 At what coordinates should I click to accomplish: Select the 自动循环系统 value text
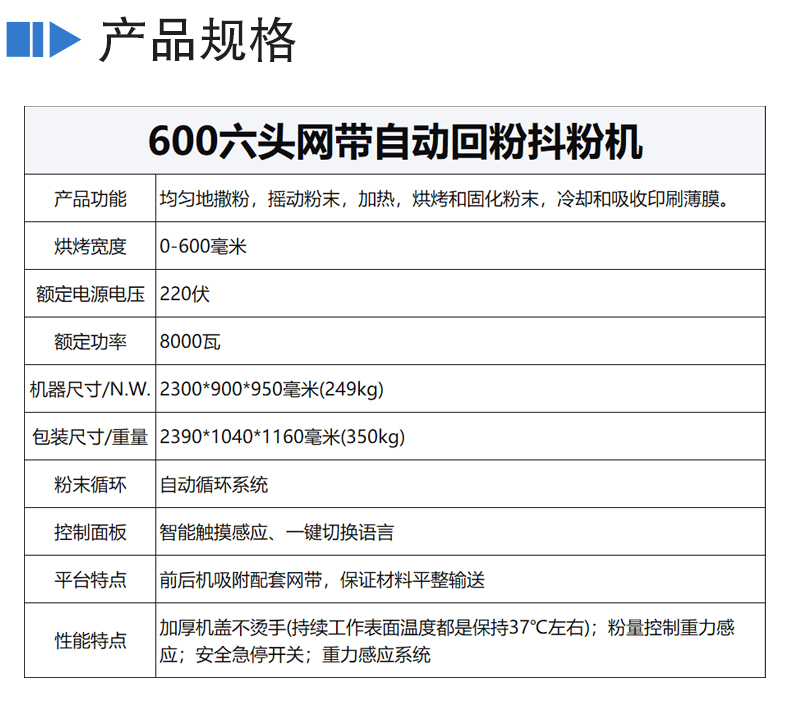point(214,485)
